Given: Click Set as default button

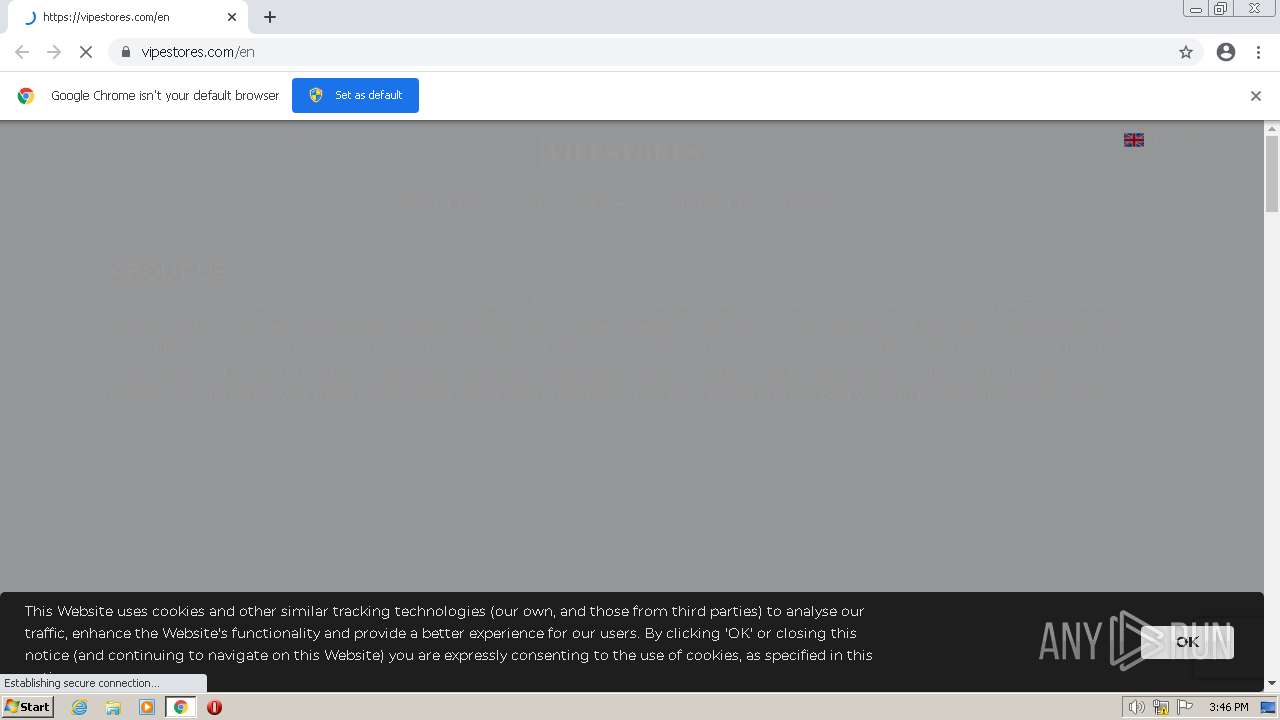Looking at the screenshot, I should click(x=355, y=95).
